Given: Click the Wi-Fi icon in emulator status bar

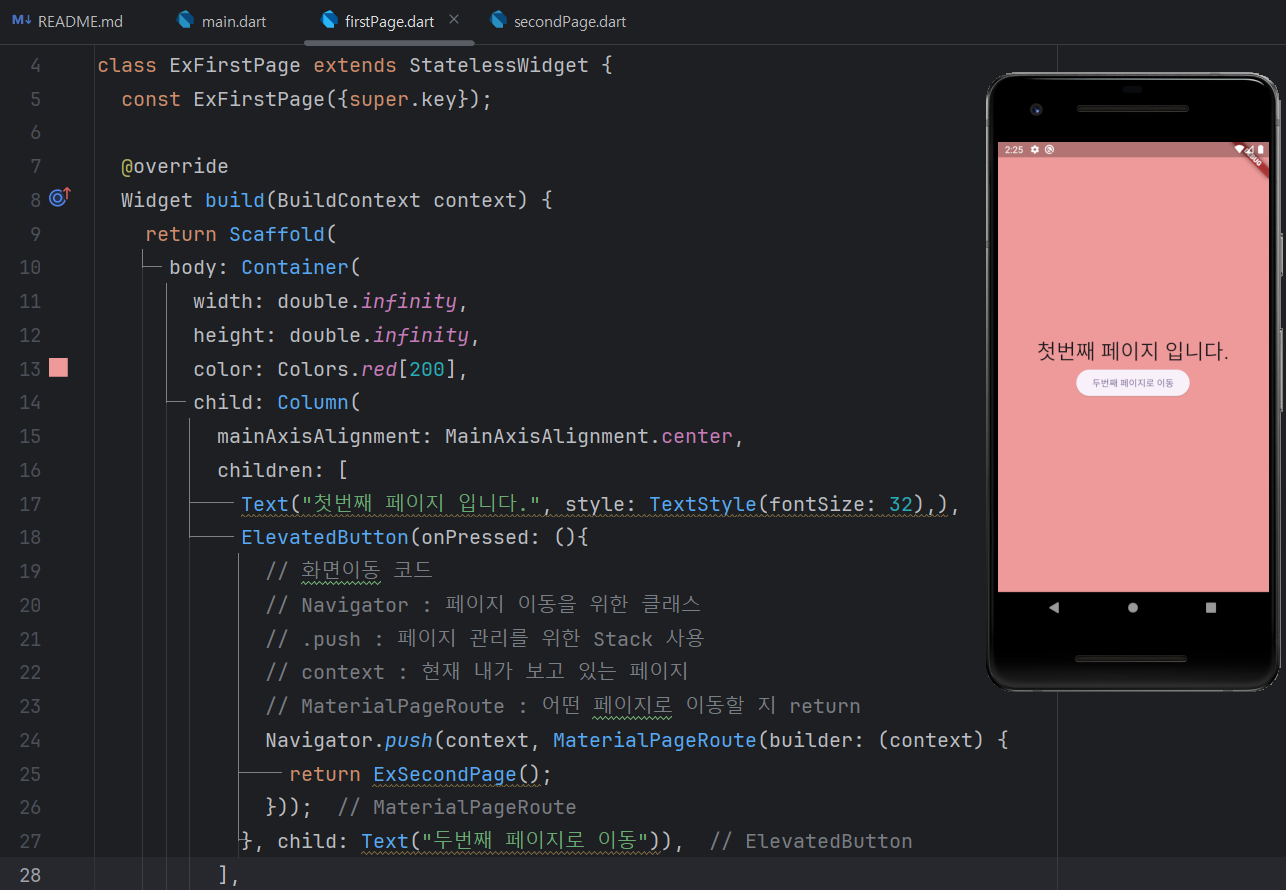Looking at the screenshot, I should tap(1240, 150).
